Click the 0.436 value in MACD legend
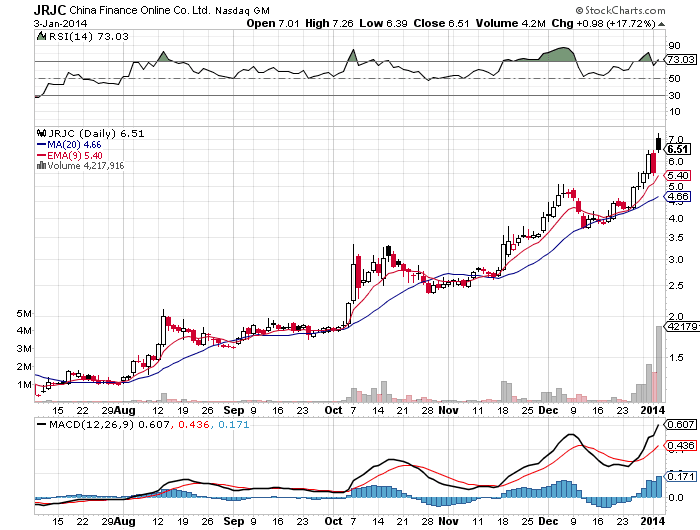 (x=194, y=424)
